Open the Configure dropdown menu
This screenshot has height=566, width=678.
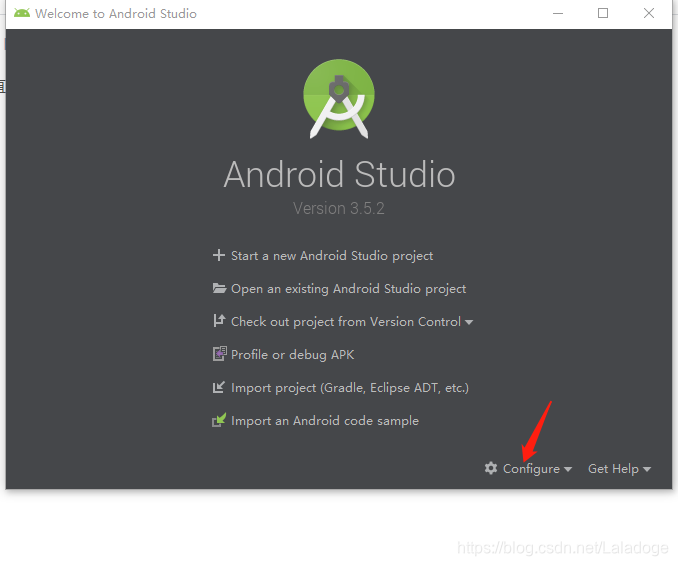[x=537, y=469]
